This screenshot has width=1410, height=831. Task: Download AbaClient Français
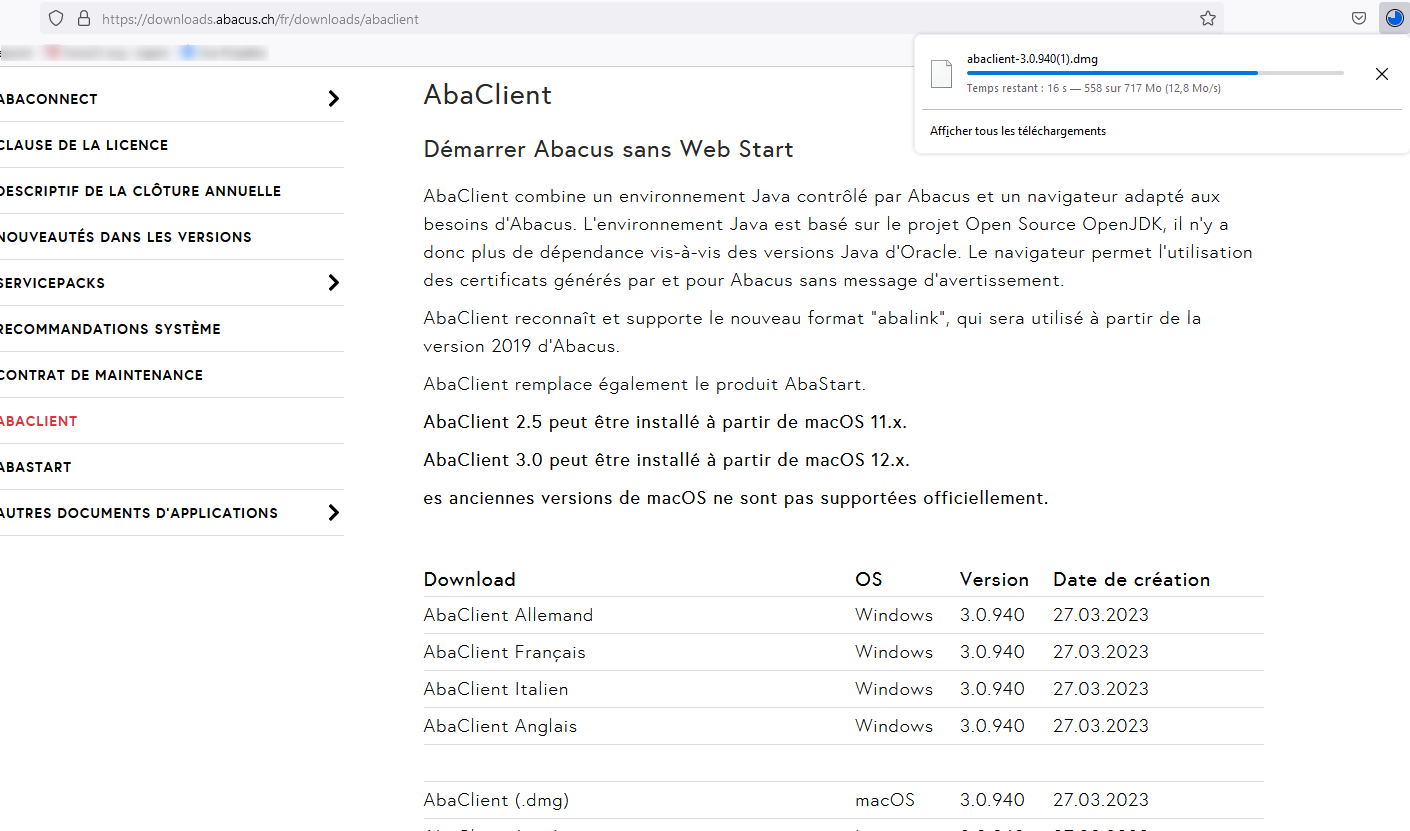505,652
